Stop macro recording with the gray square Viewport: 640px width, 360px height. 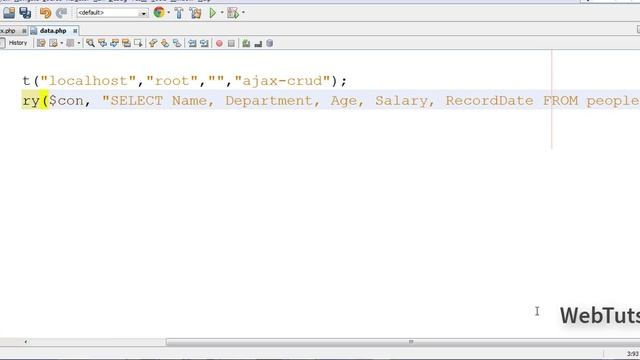(231, 43)
